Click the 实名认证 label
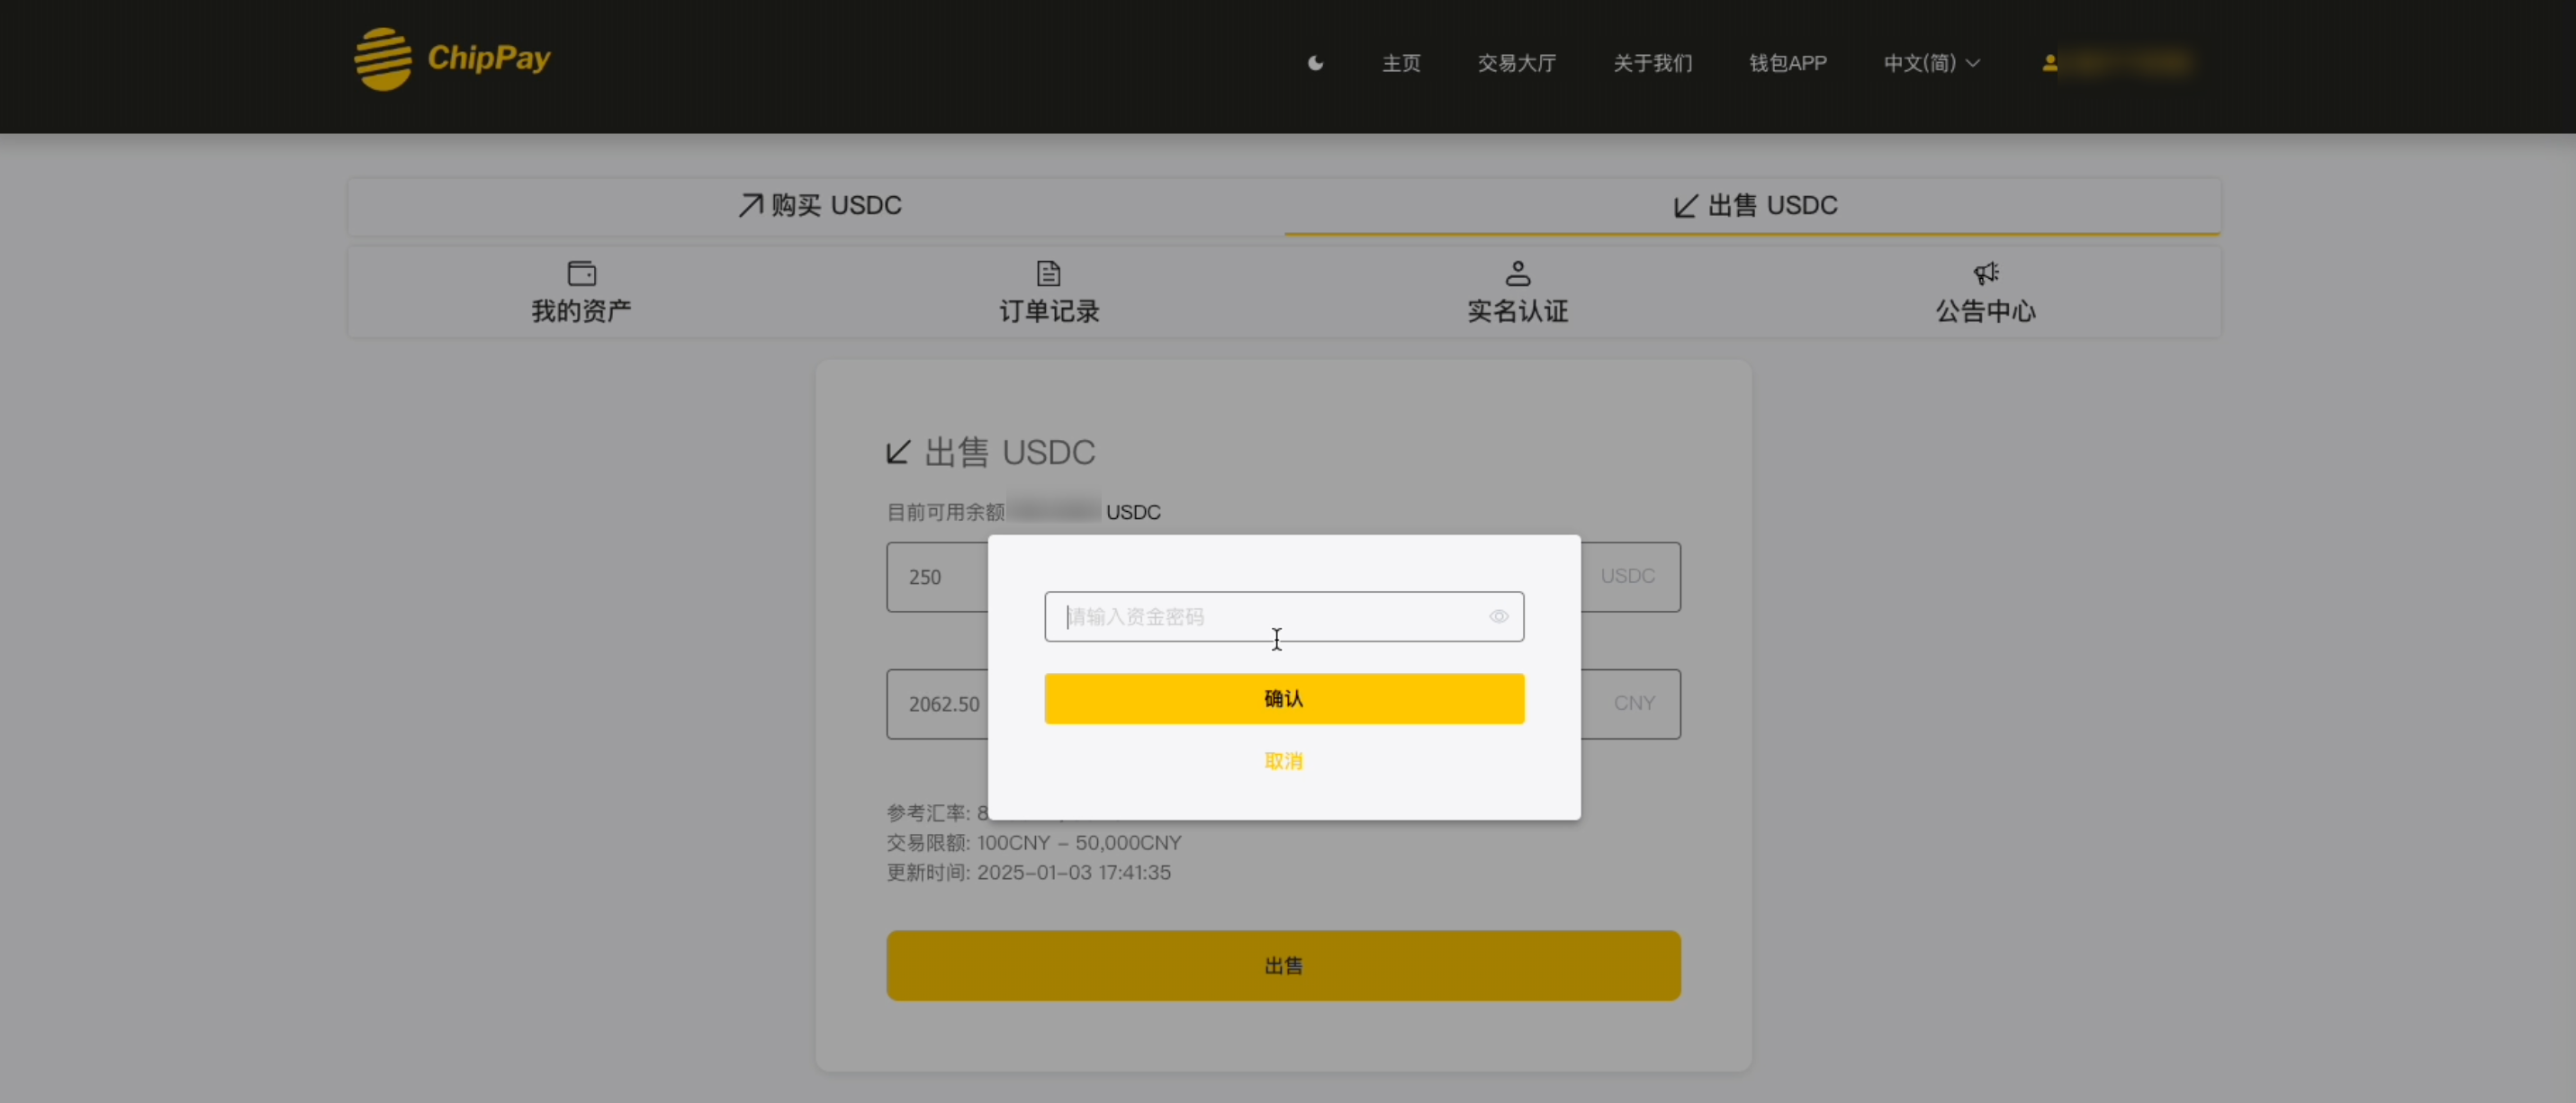Image resolution: width=2576 pixels, height=1103 pixels. pos(1517,311)
